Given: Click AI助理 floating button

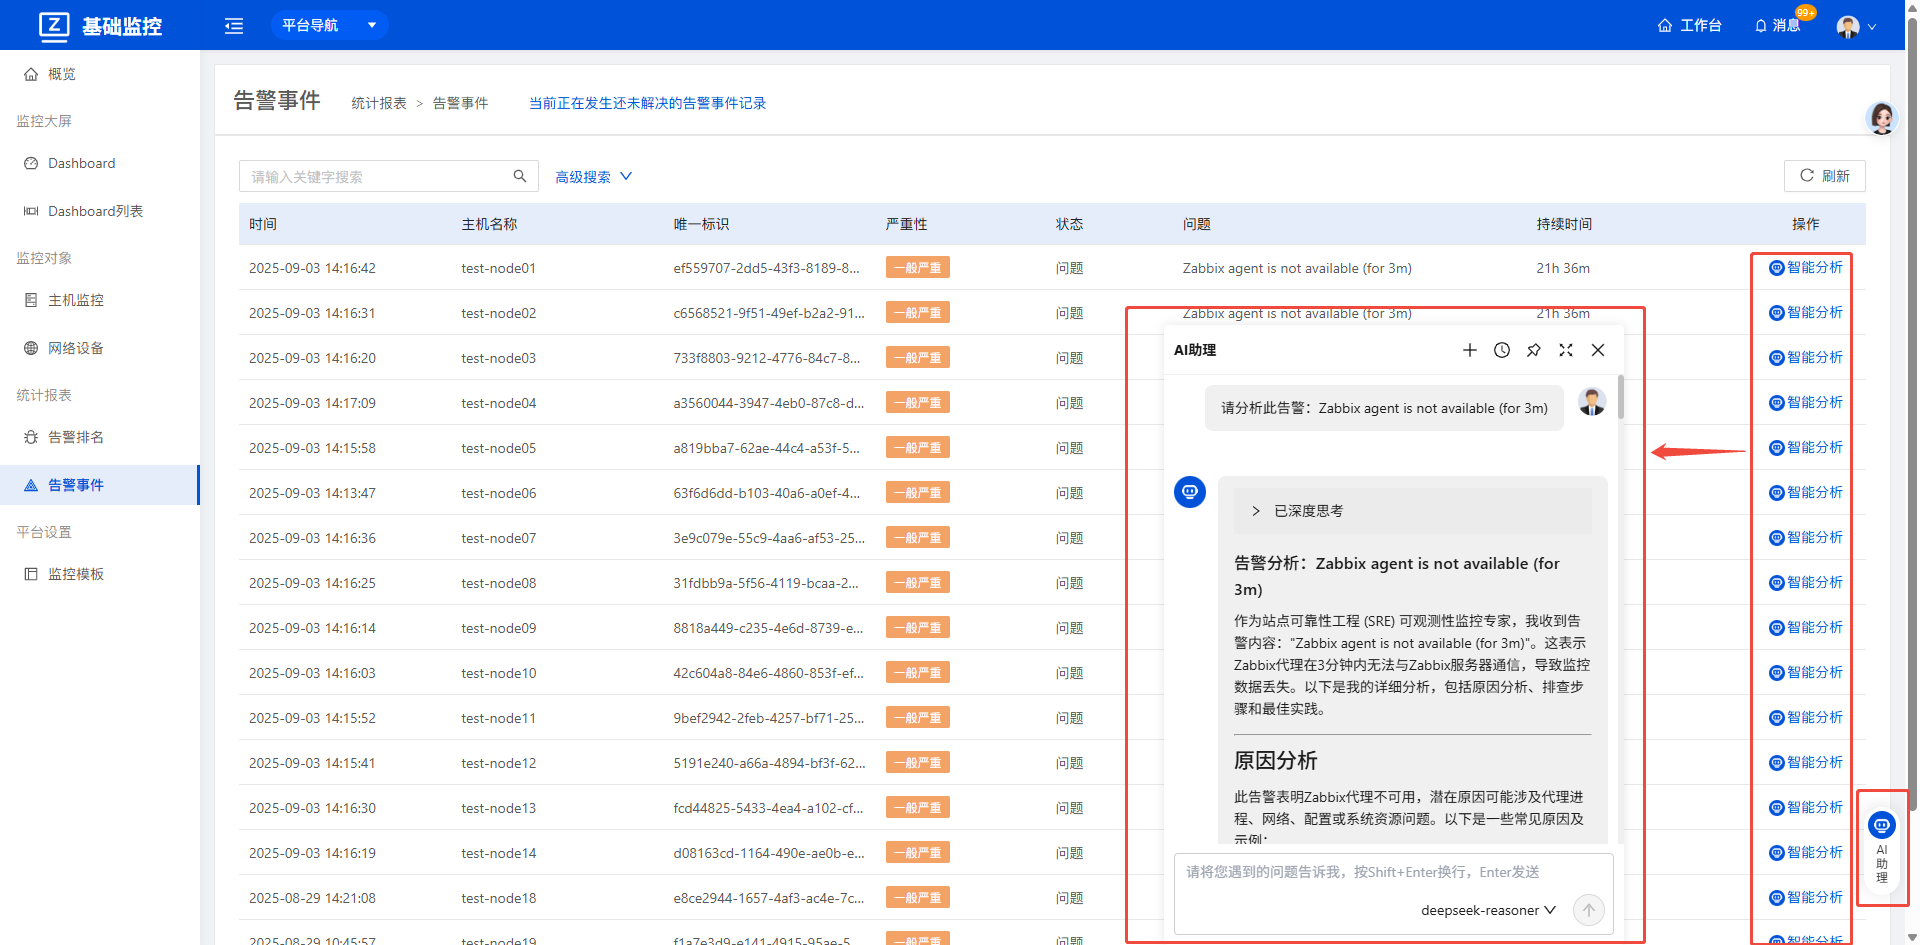Looking at the screenshot, I should [x=1882, y=847].
